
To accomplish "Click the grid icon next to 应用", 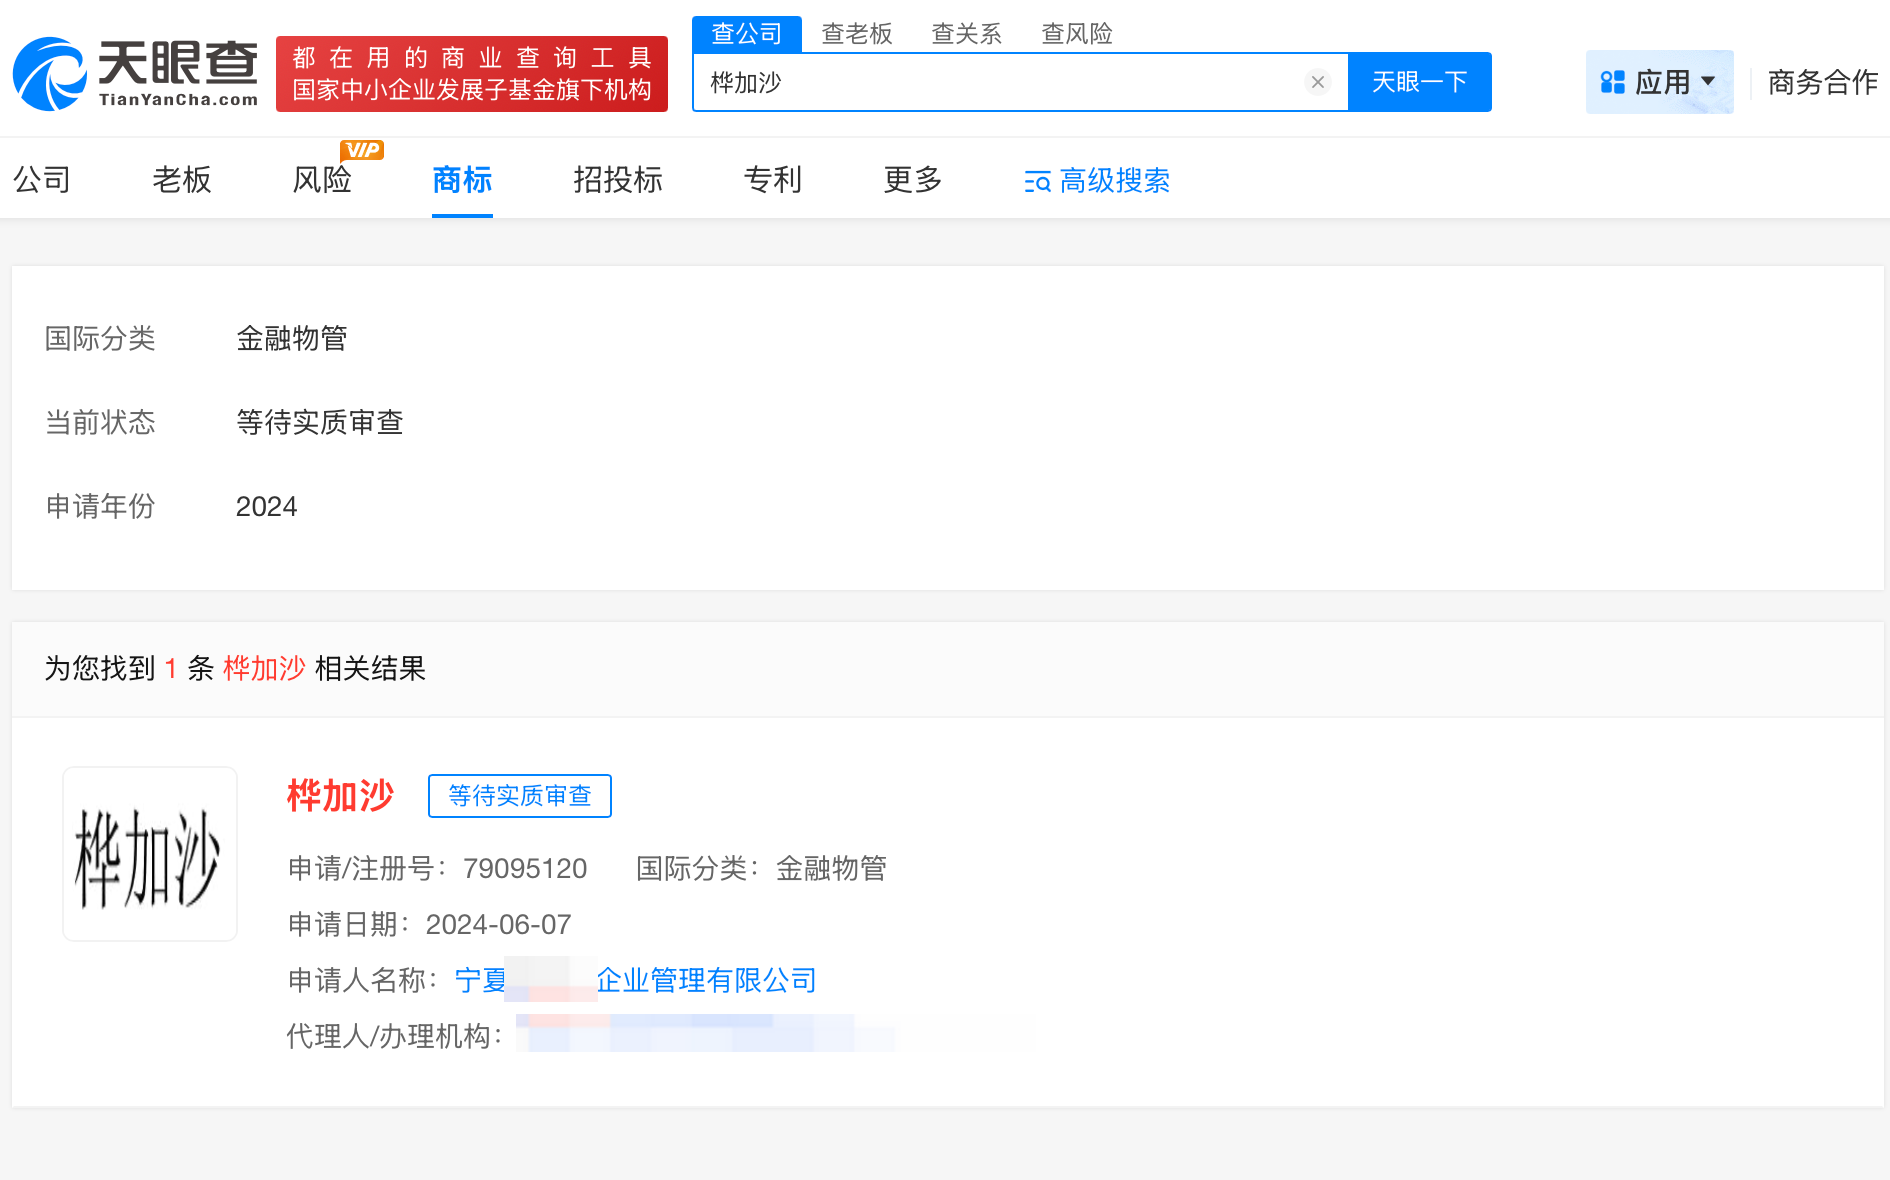I will (x=1612, y=82).
